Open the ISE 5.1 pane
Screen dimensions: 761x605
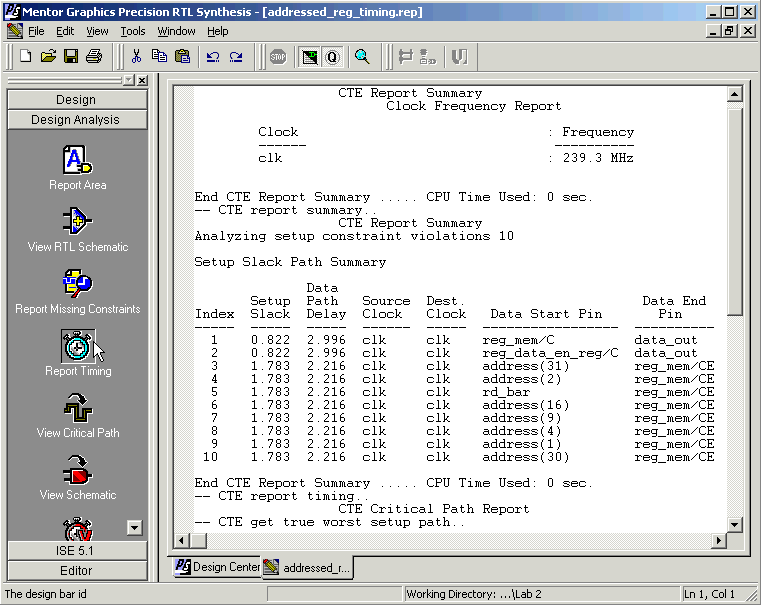pyautogui.click(x=77, y=551)
